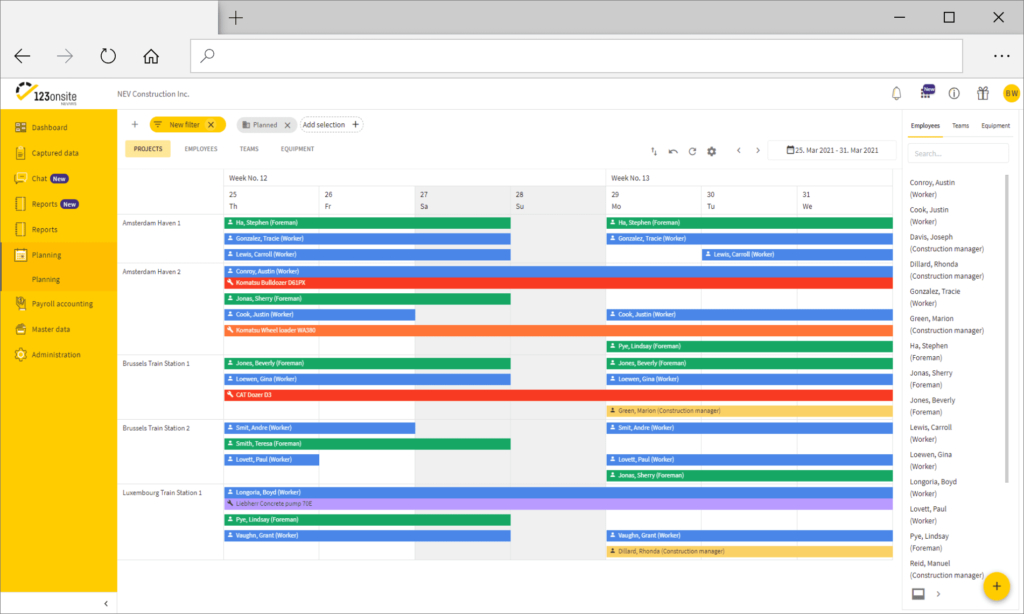Viewport: 1024px width, 614px height.
Task: Remove the Planned selection chip
Action: pyautogui.click(x=287, y=125)
